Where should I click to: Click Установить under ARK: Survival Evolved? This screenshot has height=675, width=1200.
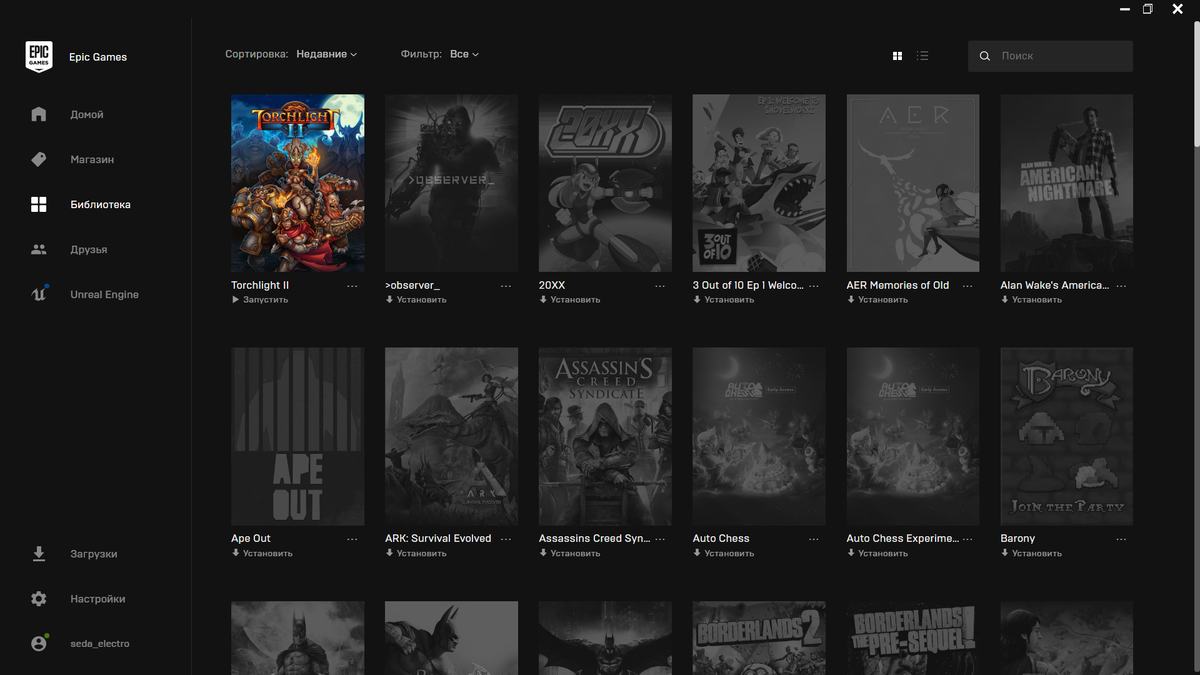pyautogui.click(x=416, y=553)
